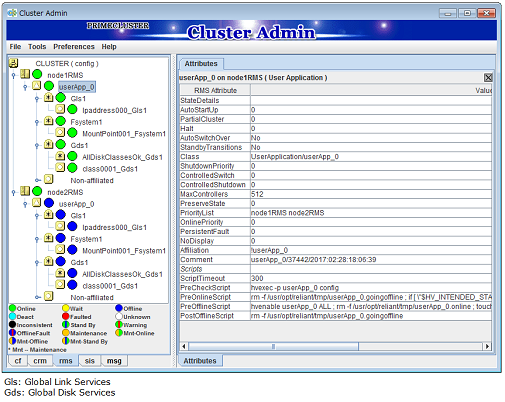Click the Comment attribute value cell
This screenshot has height=402, width=505.
[371, 260]
